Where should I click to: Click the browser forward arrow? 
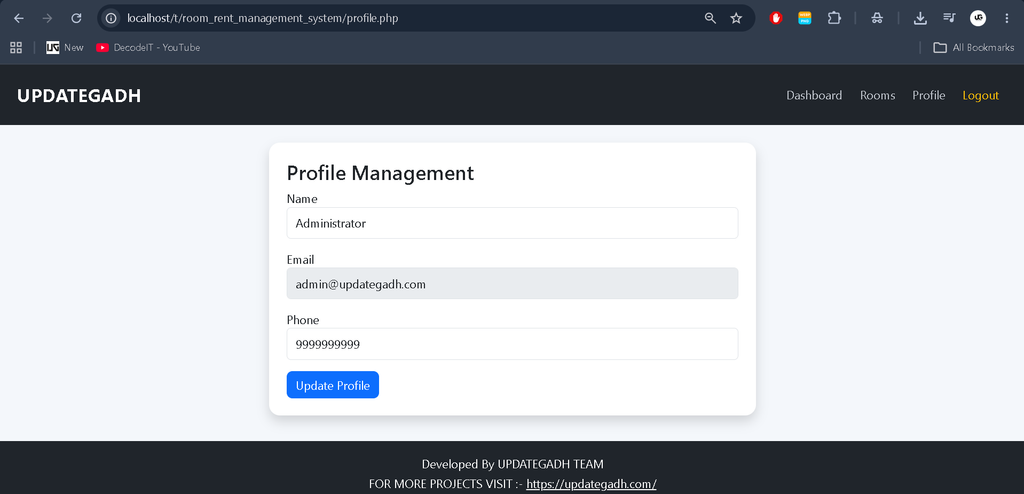coord(47,18)
